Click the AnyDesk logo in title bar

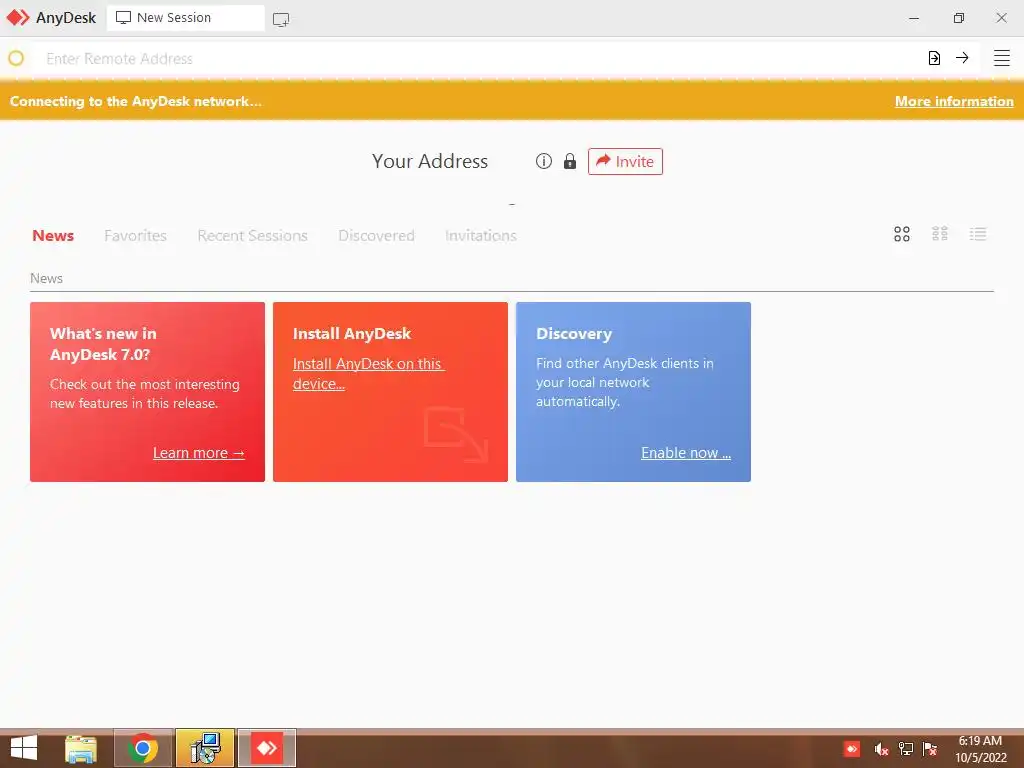18,18
